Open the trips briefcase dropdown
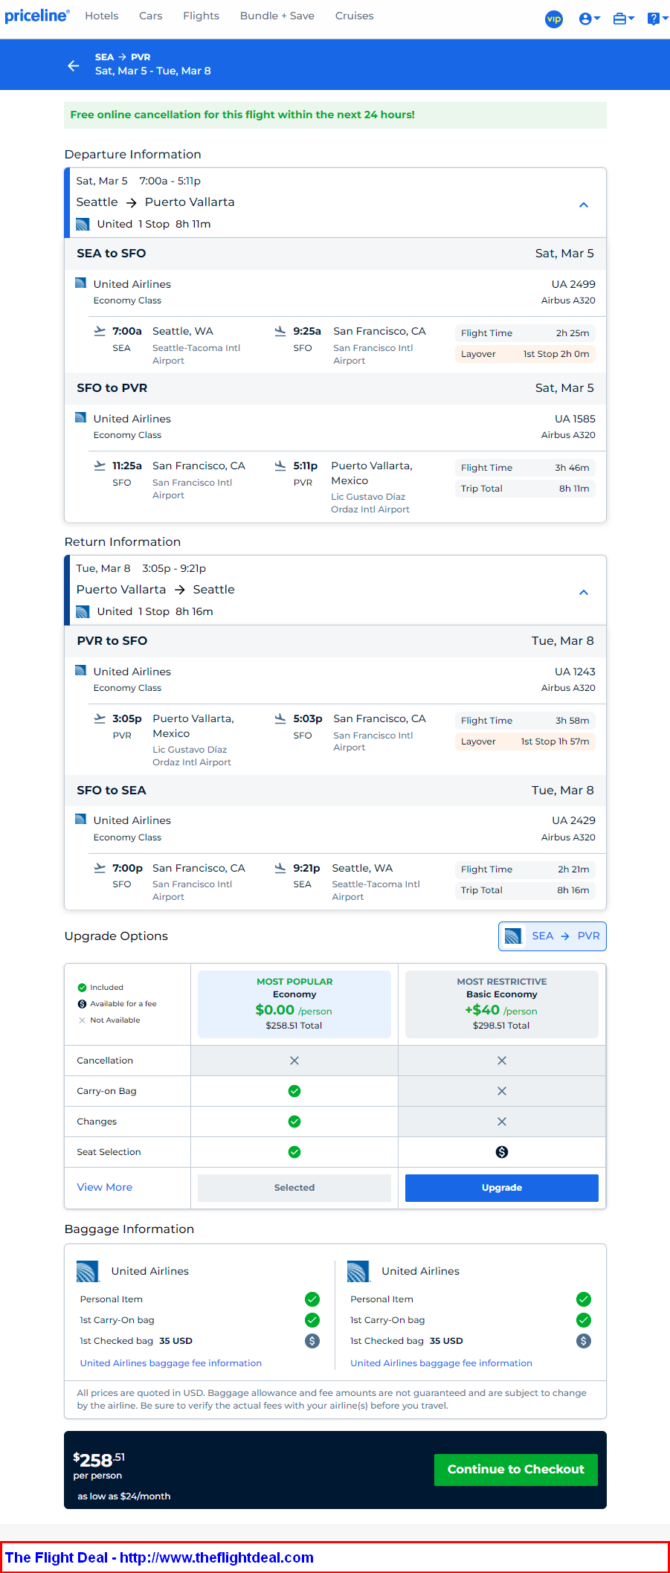This screenshot has width=670, height=1573. [x=623, y=18]
